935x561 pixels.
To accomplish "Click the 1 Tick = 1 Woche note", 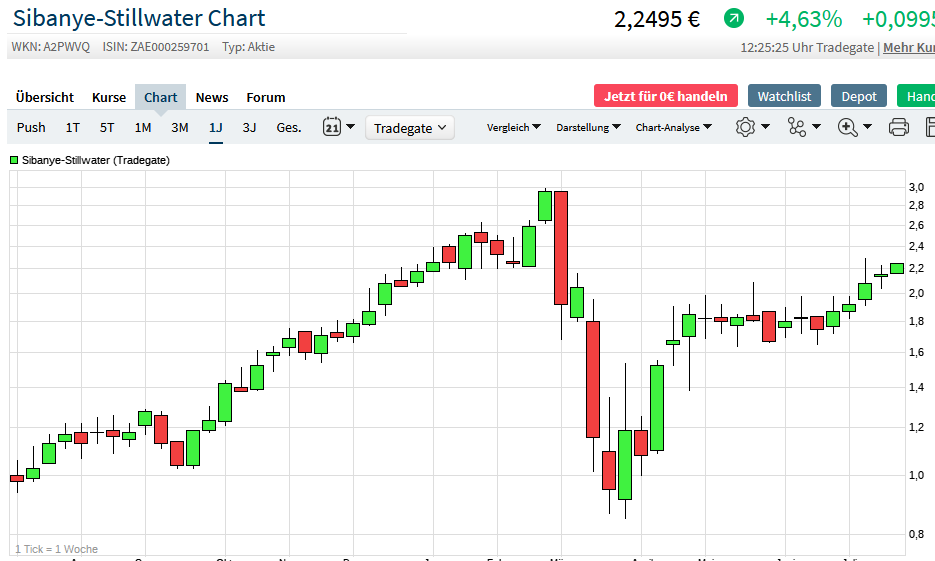I will click(56, 548).
